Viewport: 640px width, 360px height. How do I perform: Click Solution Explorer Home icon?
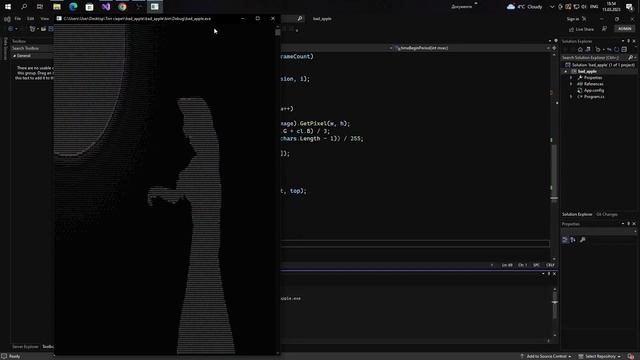click(x=580, y=50)
